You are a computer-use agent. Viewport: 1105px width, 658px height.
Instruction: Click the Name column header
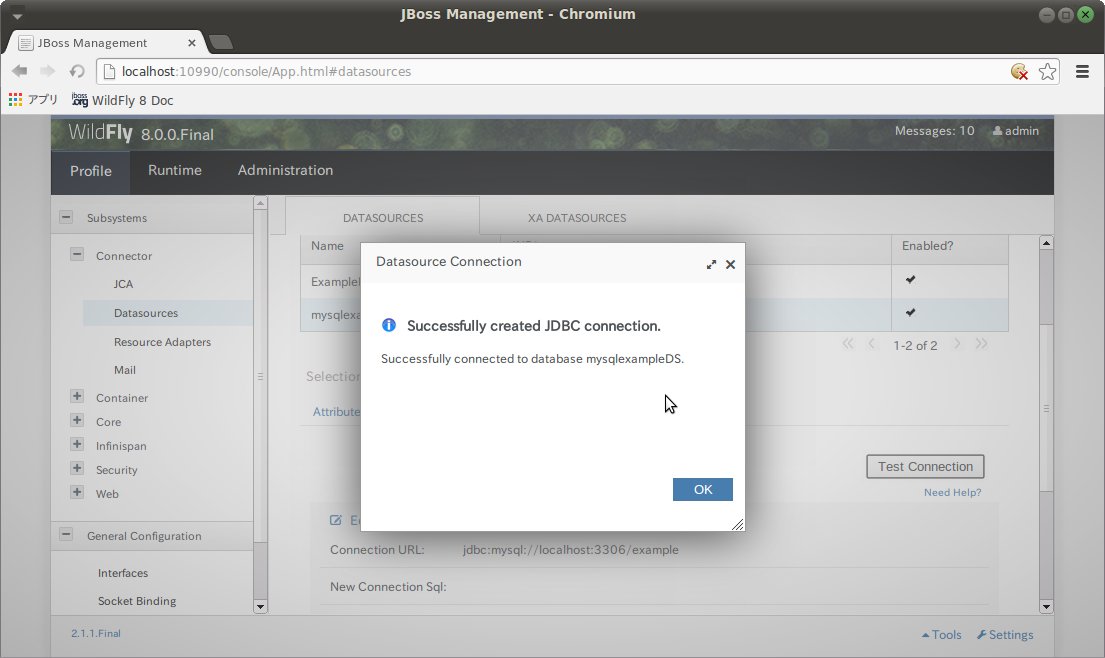point(328,246)
